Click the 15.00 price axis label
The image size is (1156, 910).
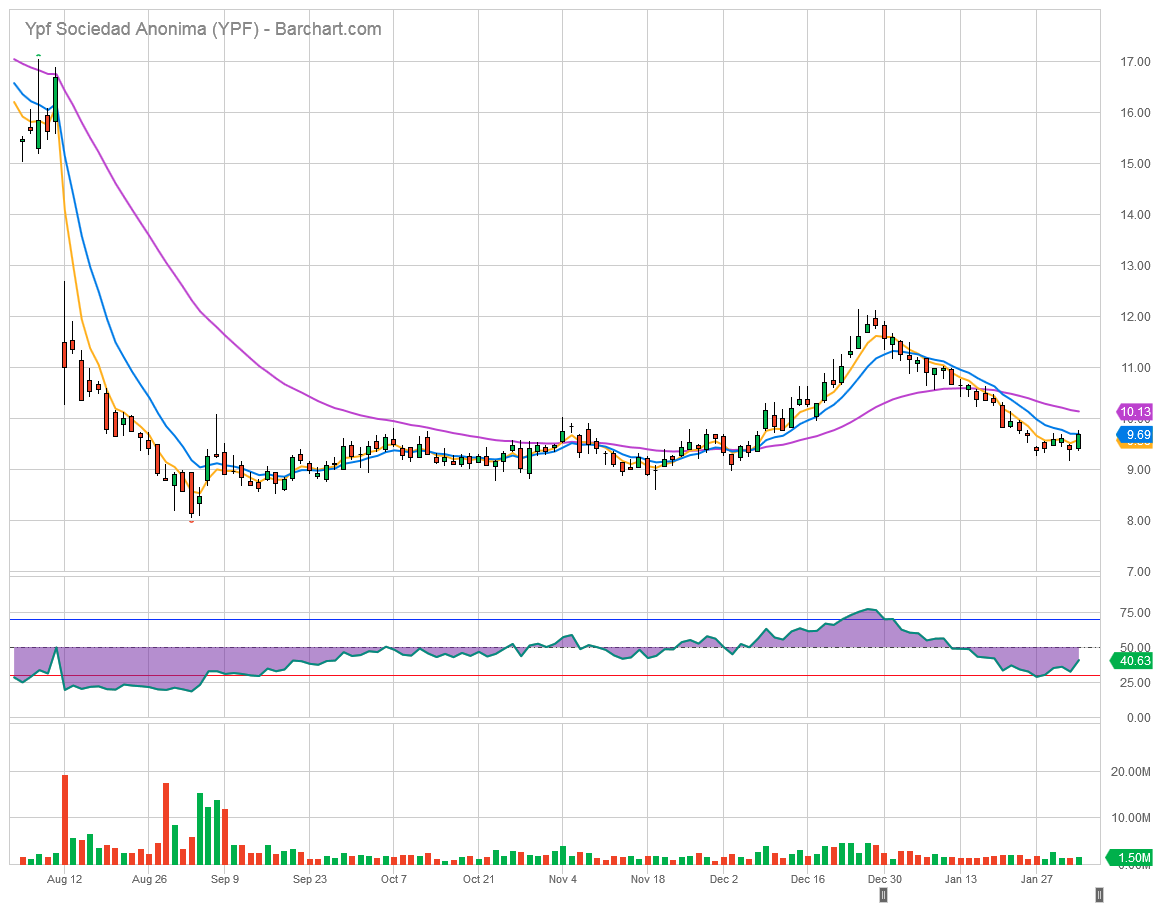coord(1135,164)
